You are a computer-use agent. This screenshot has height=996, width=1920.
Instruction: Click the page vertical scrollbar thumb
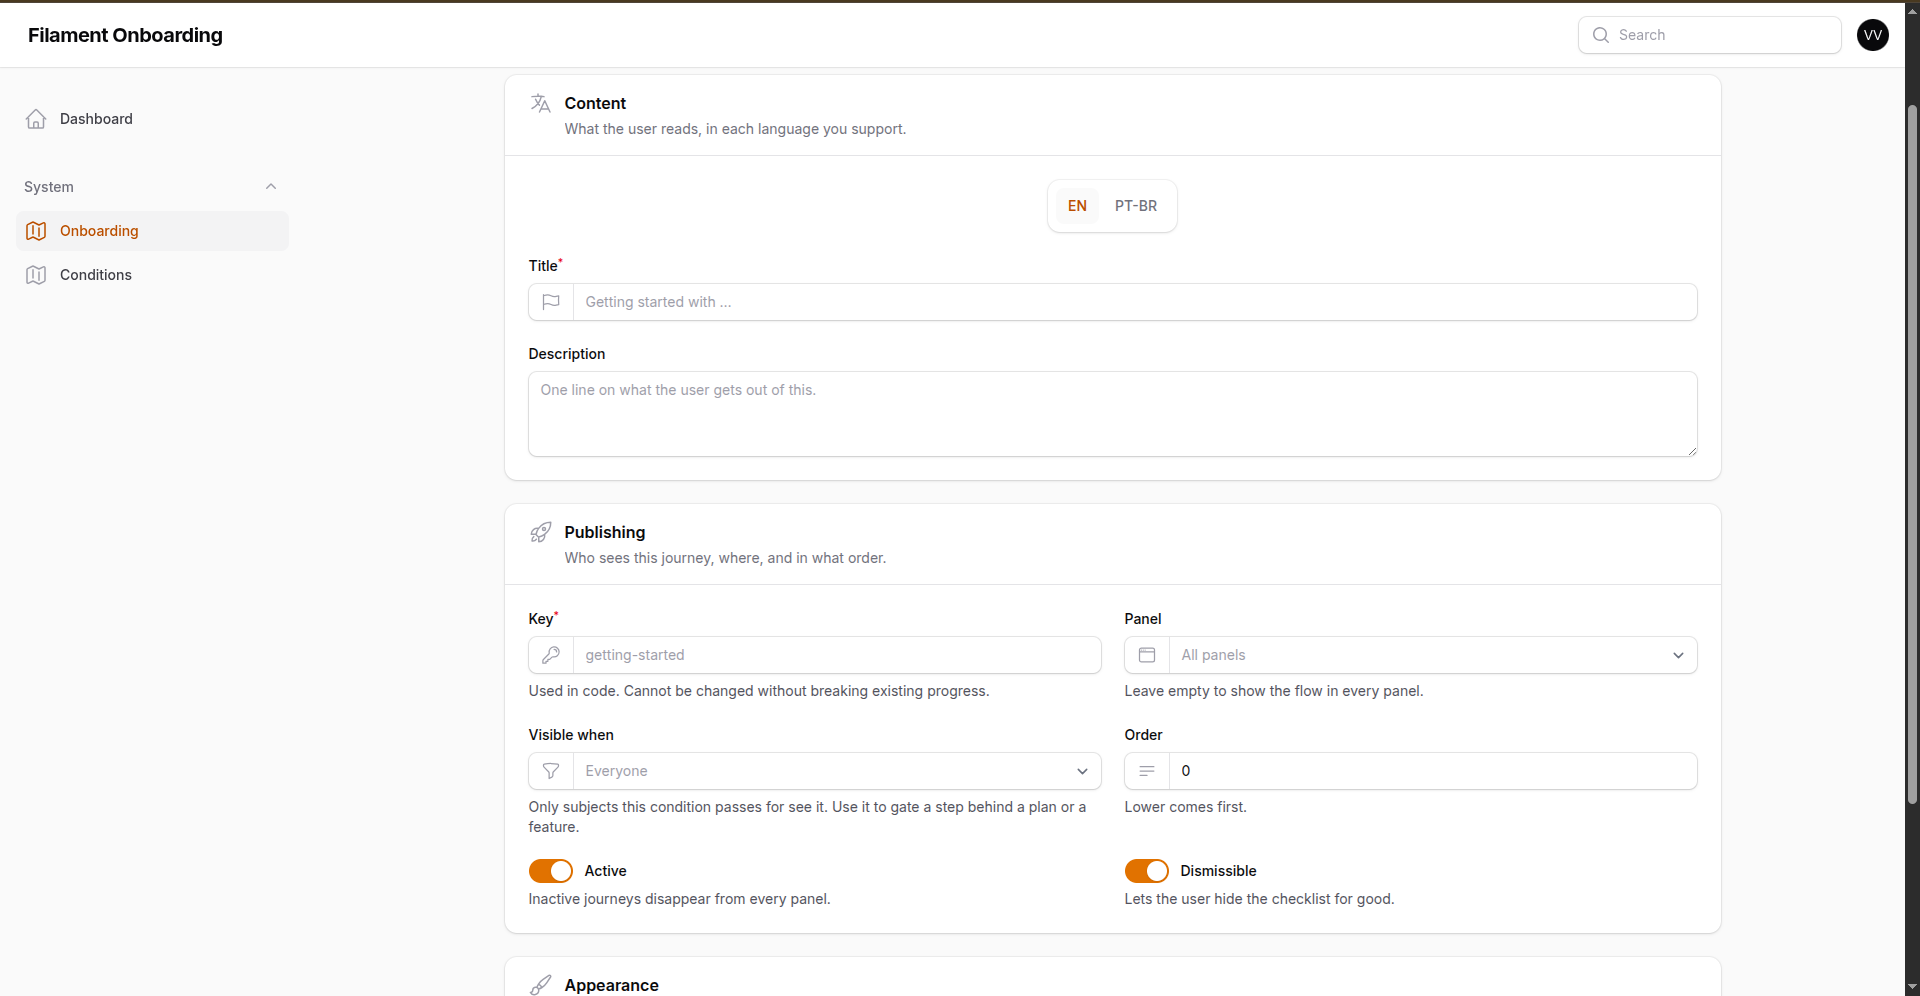pos(1912,455)
